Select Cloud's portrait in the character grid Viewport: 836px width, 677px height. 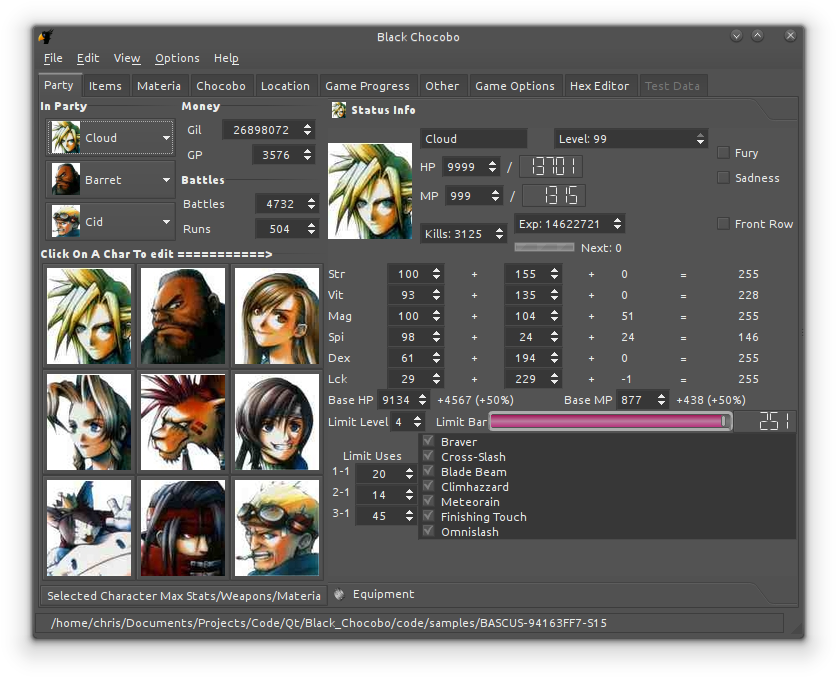89,316
